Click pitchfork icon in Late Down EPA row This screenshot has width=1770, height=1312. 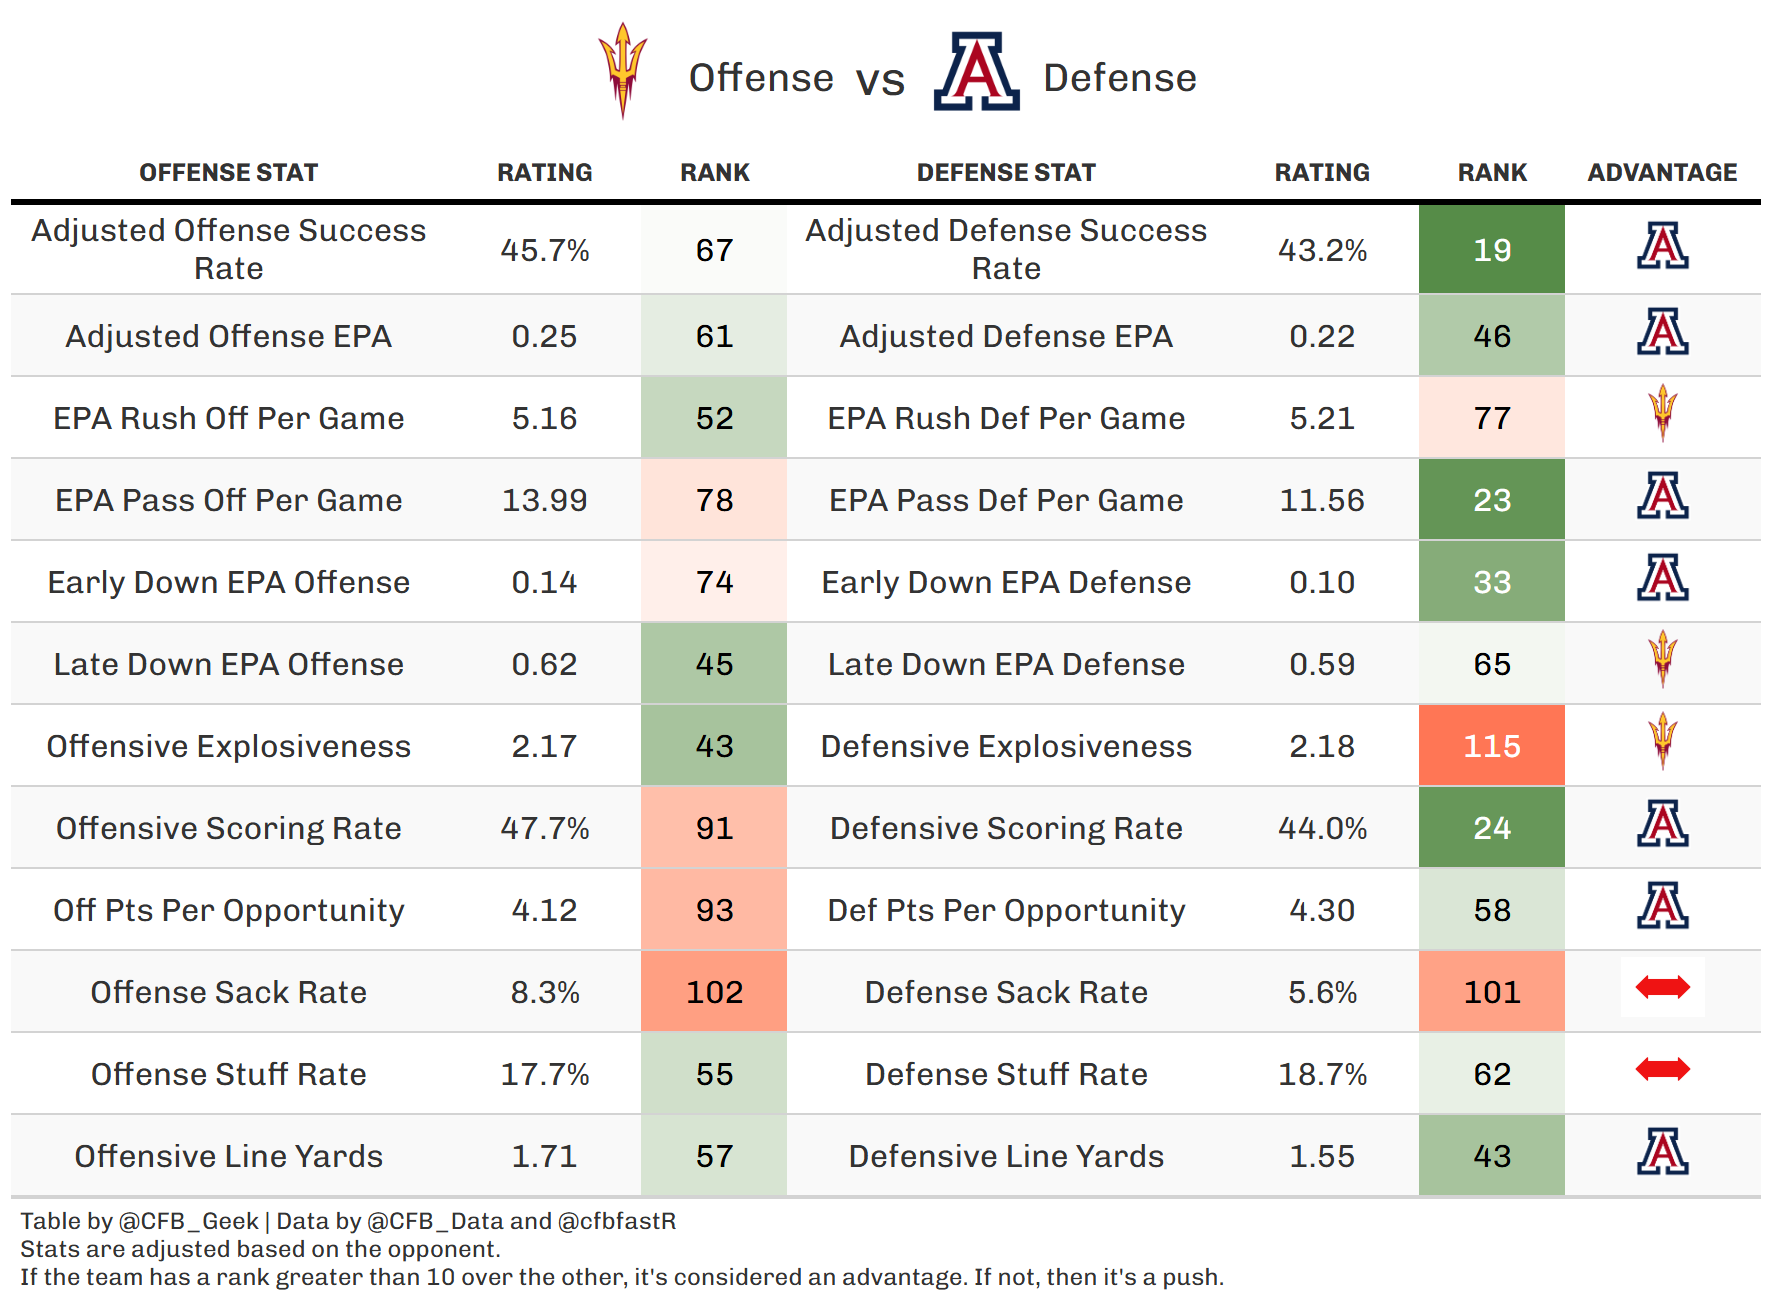coord(1662,659)
